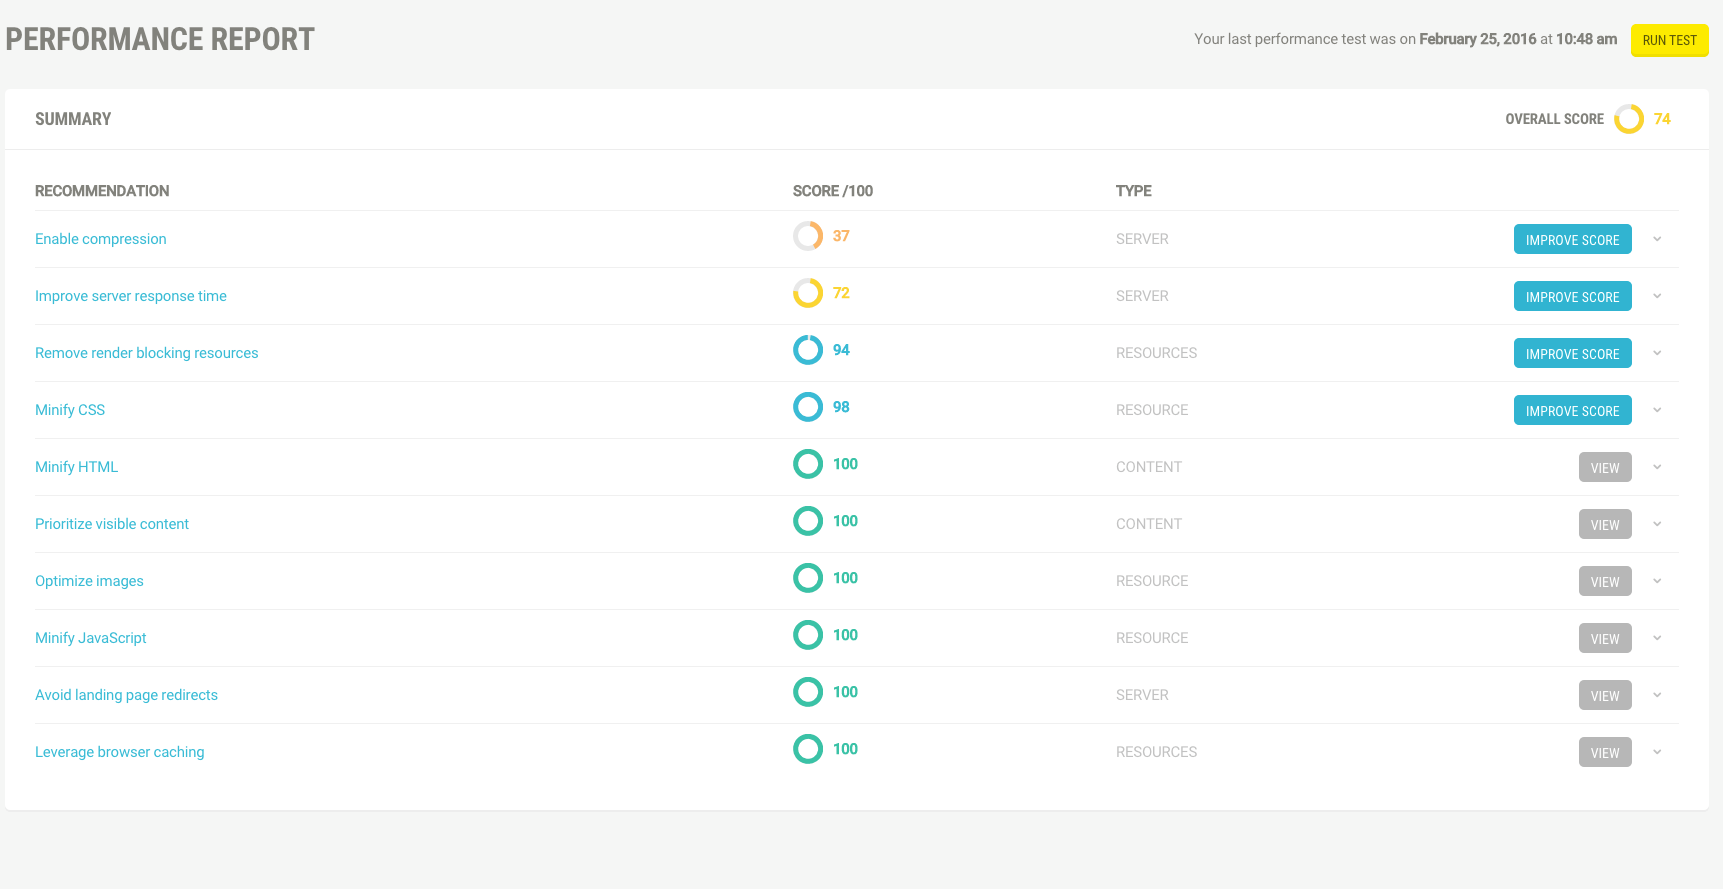Click View button for Prioritize visible content
1723x889 pixels.
click(1605, 524)
